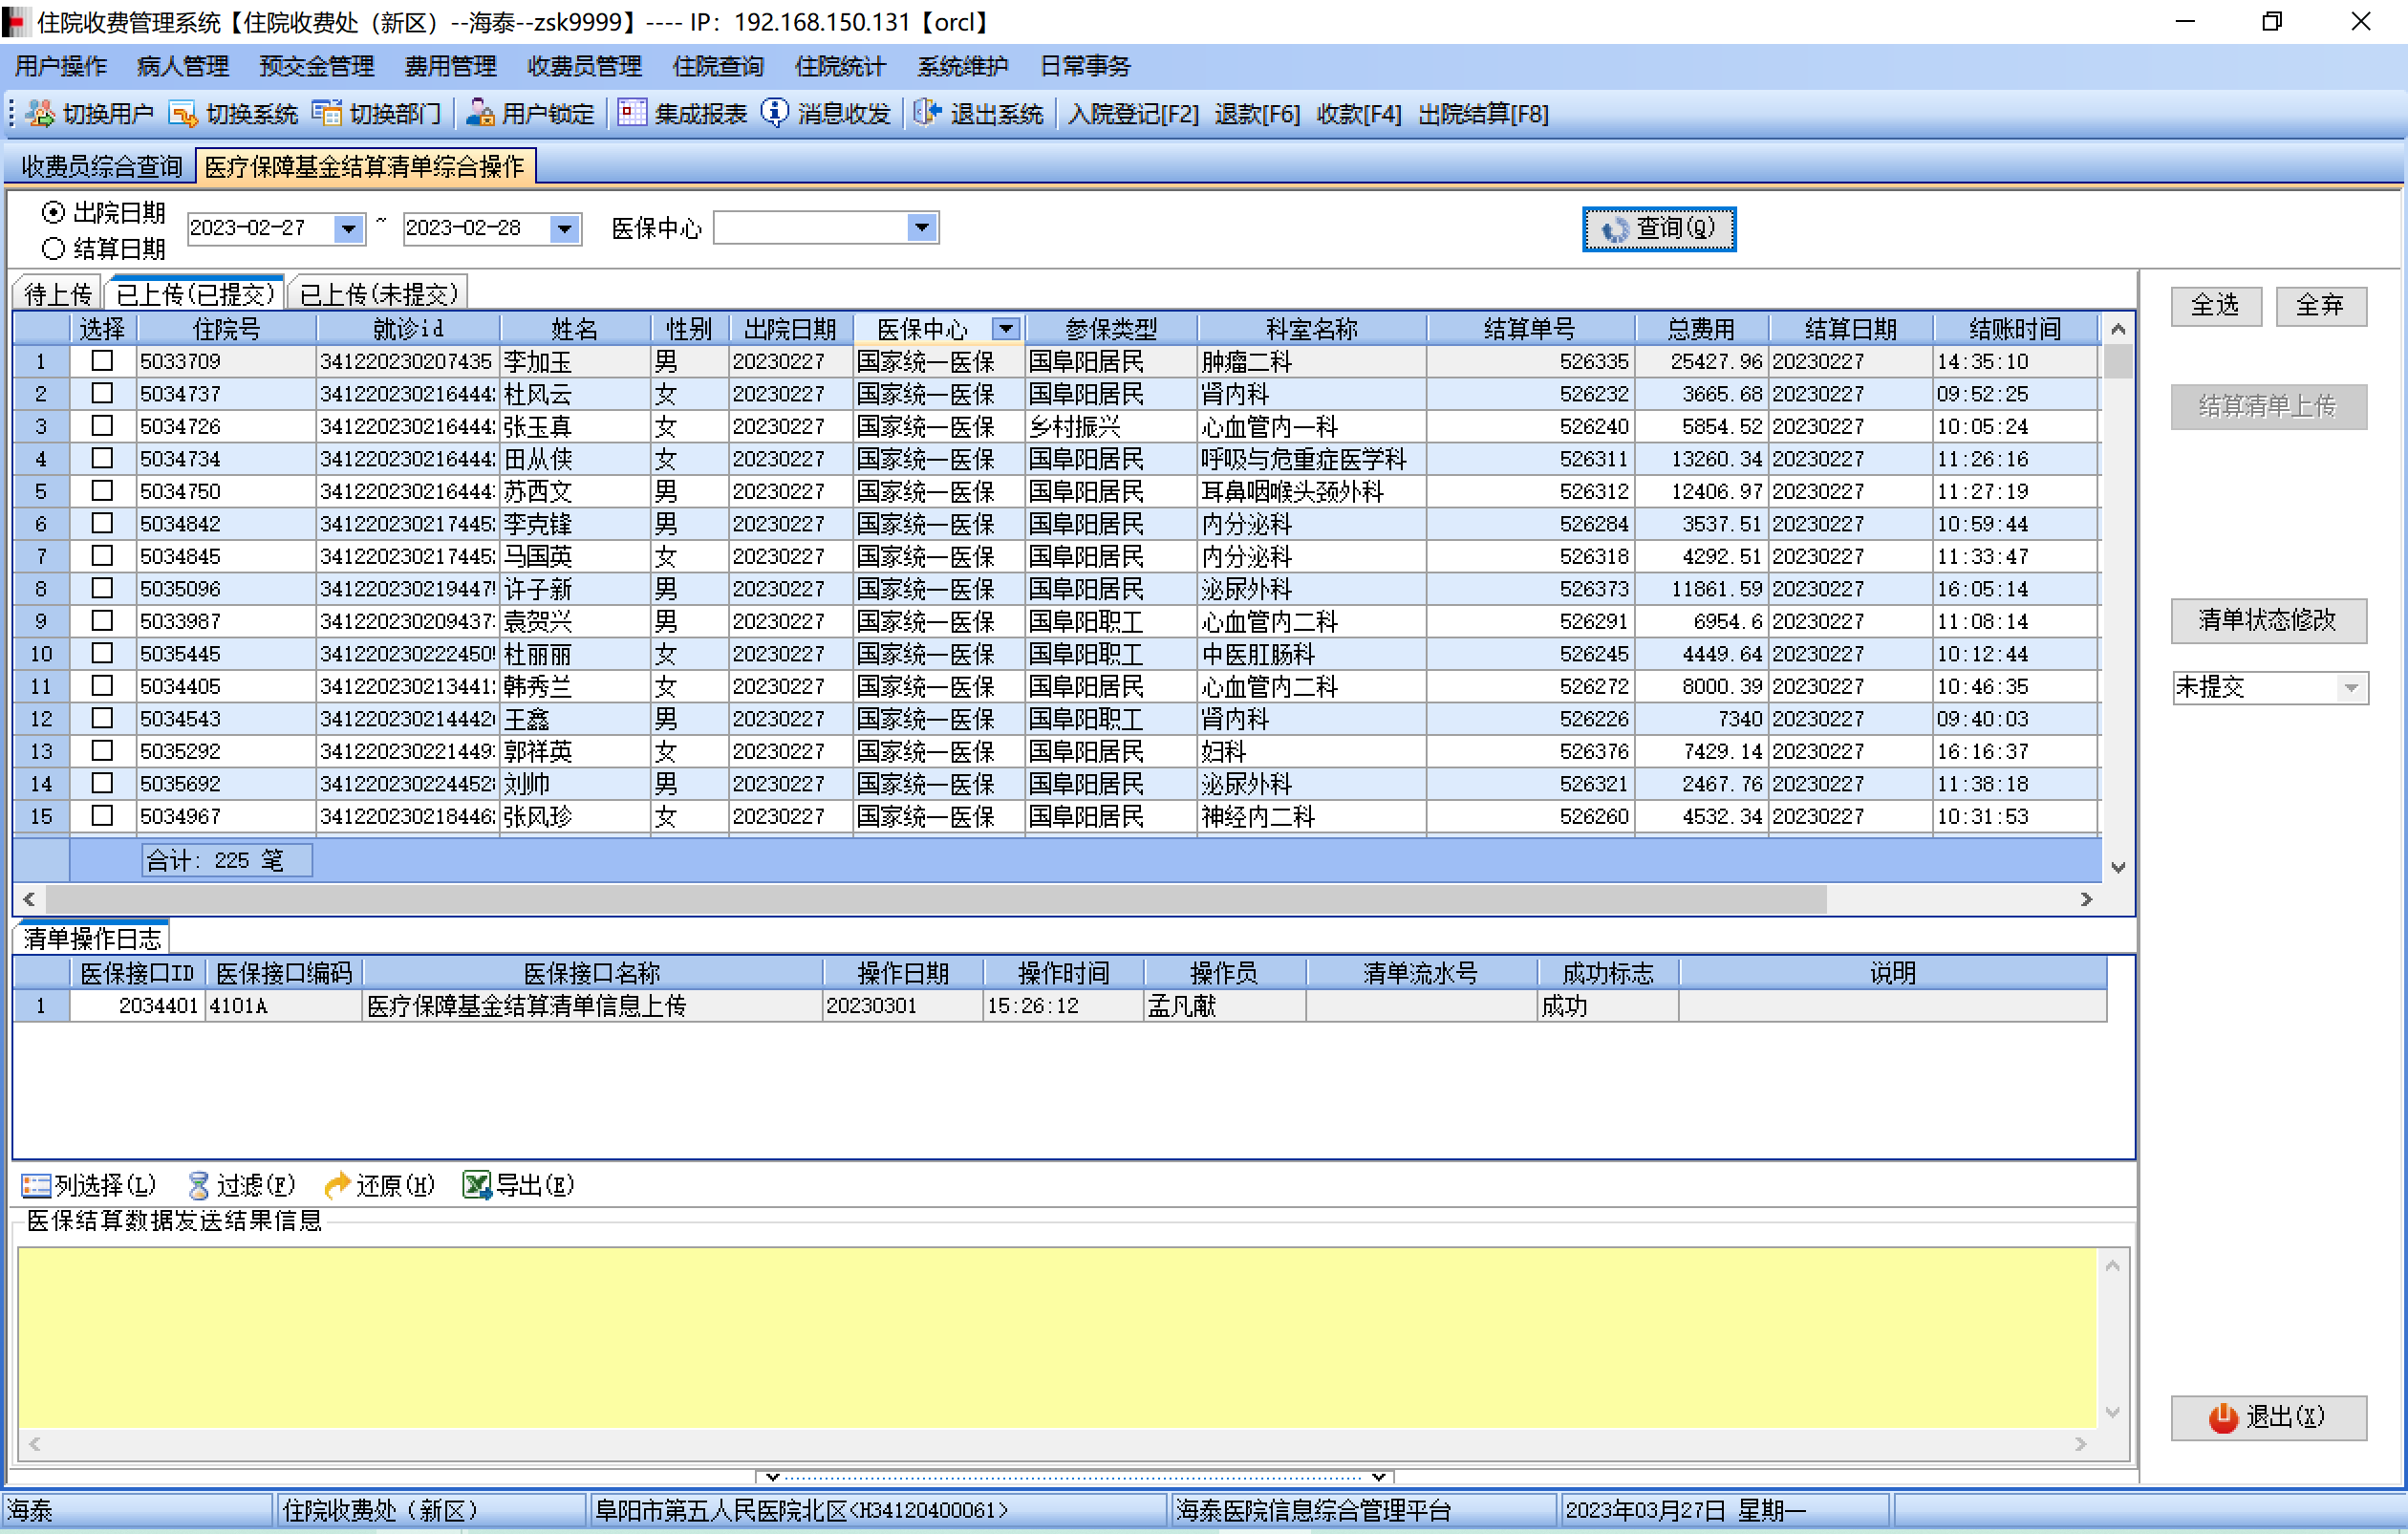Click the grid's horizontal scrollbar
The height and width of the screenshot is (1534, 2408).
(x=935, y=899)
